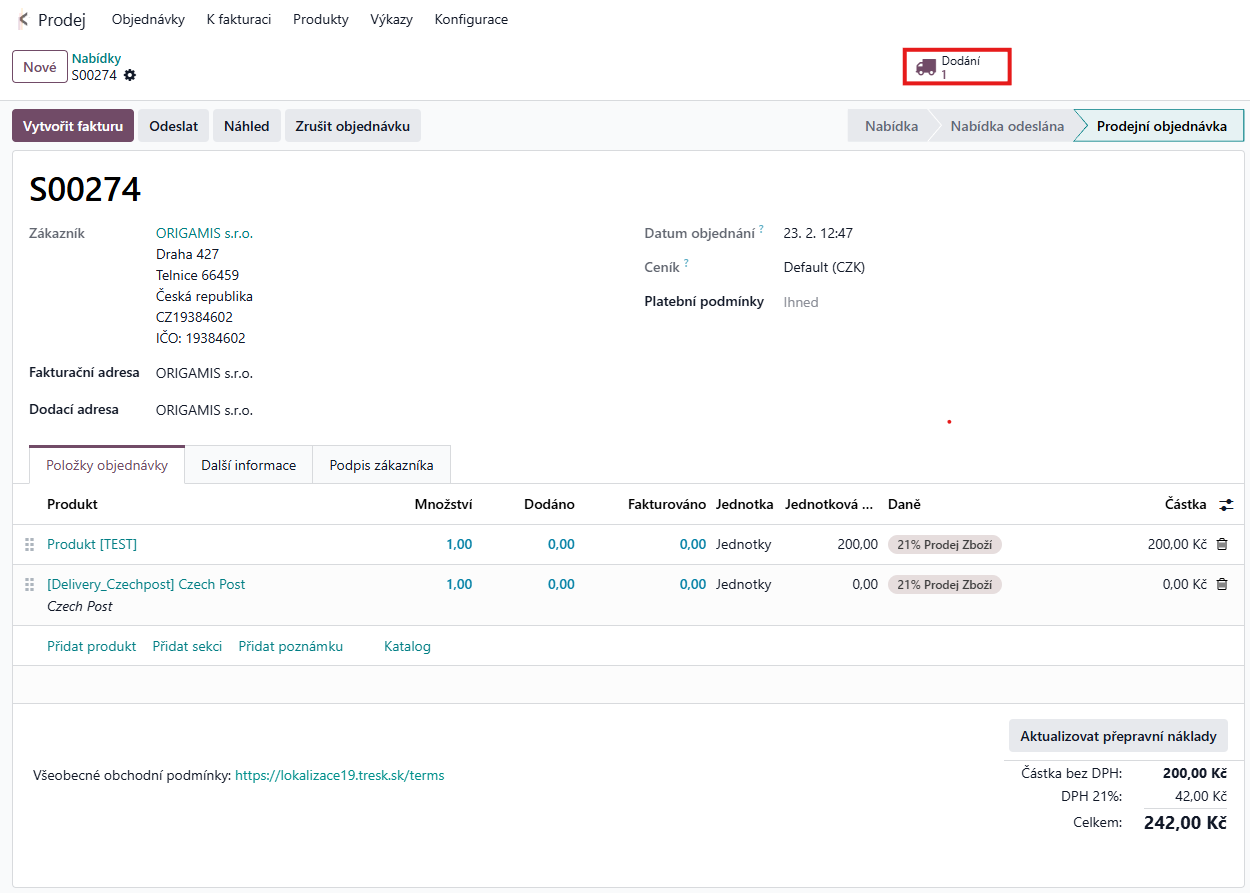
Task: Open the ORIGAMIS s.r.o. customer link
Action: [x=204, y=233]
